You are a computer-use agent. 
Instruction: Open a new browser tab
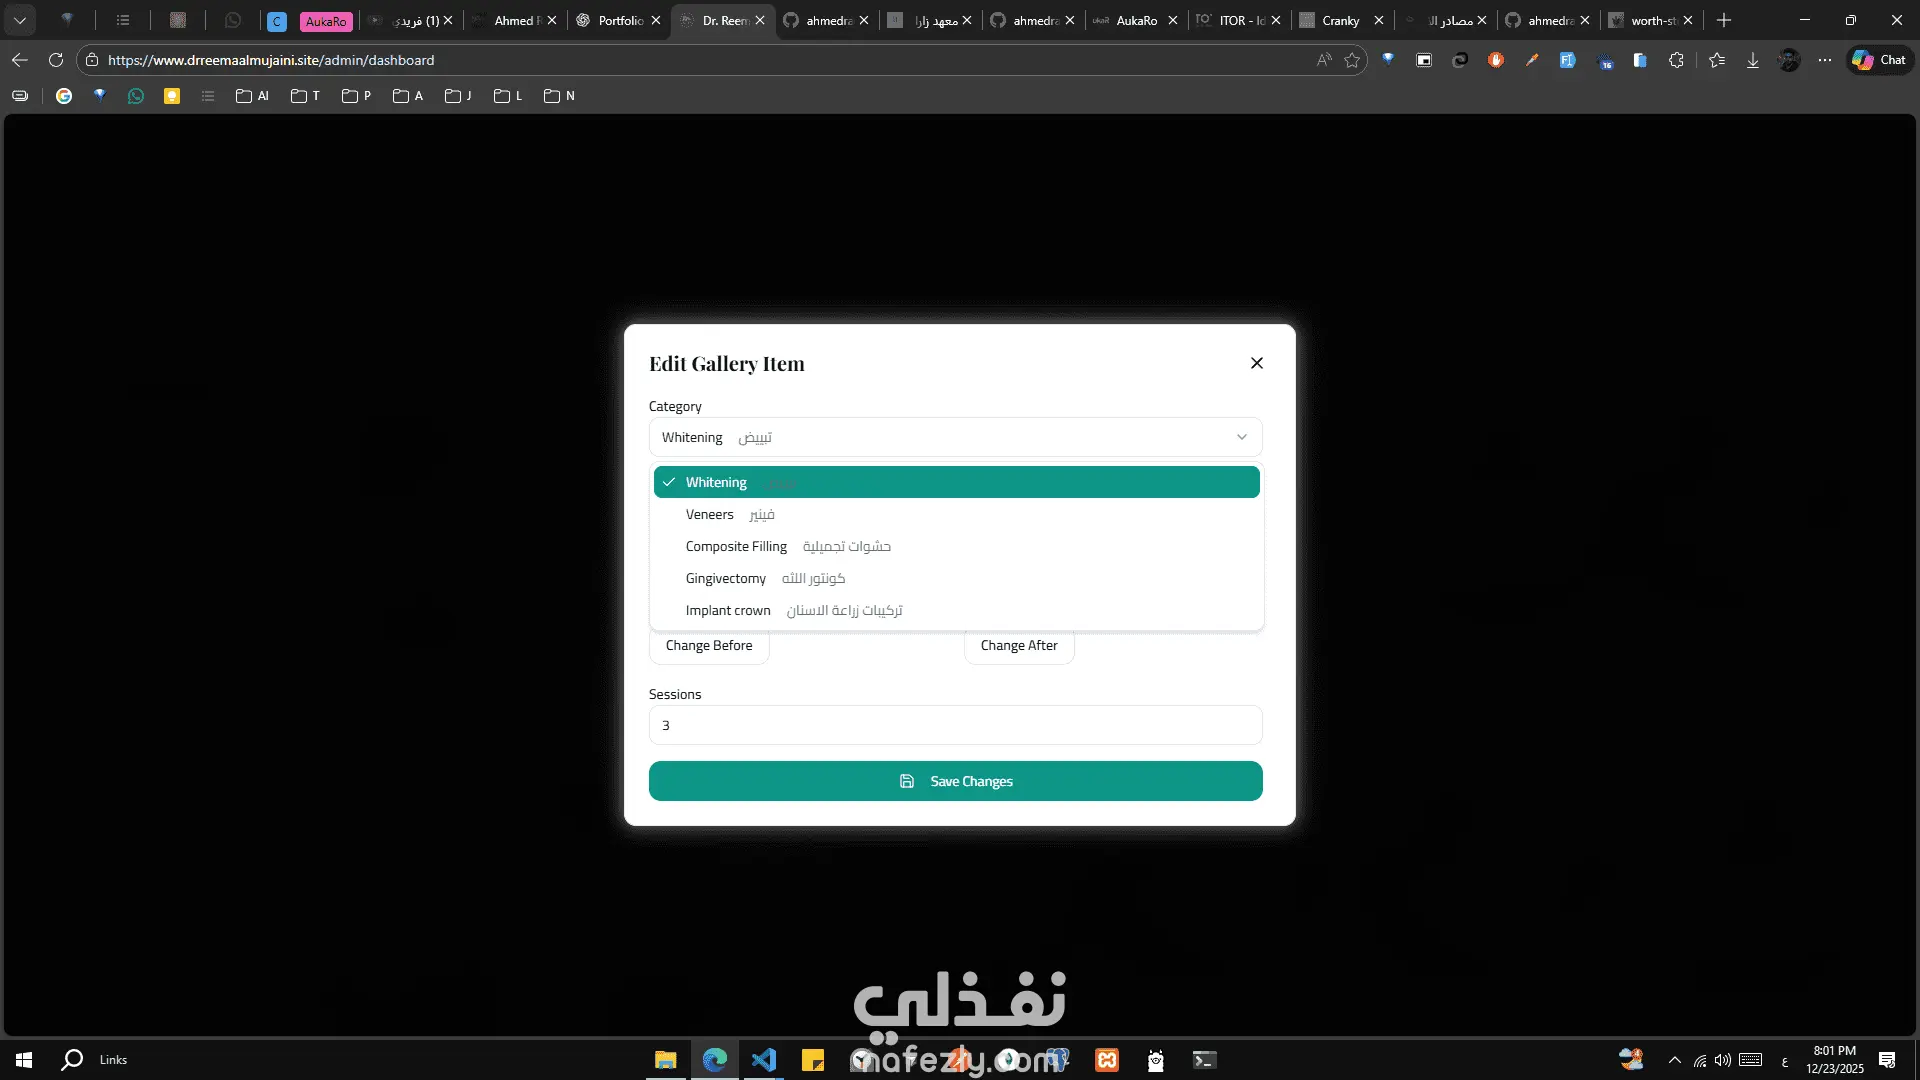tap(1723, 20)
